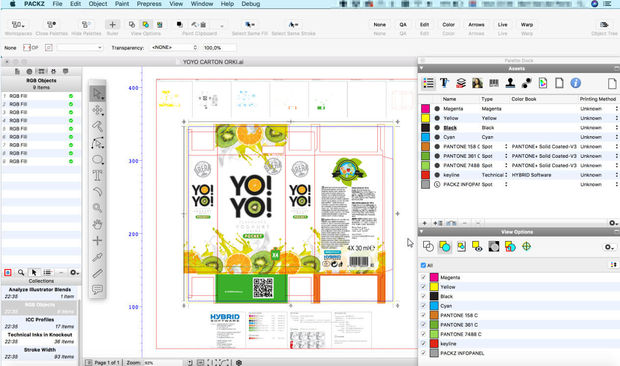Toggle Magenta visibility in View Options
Image resolution: width=620 pixels, height=366 pixels.
pyautogui.click(x=423, y=277)
